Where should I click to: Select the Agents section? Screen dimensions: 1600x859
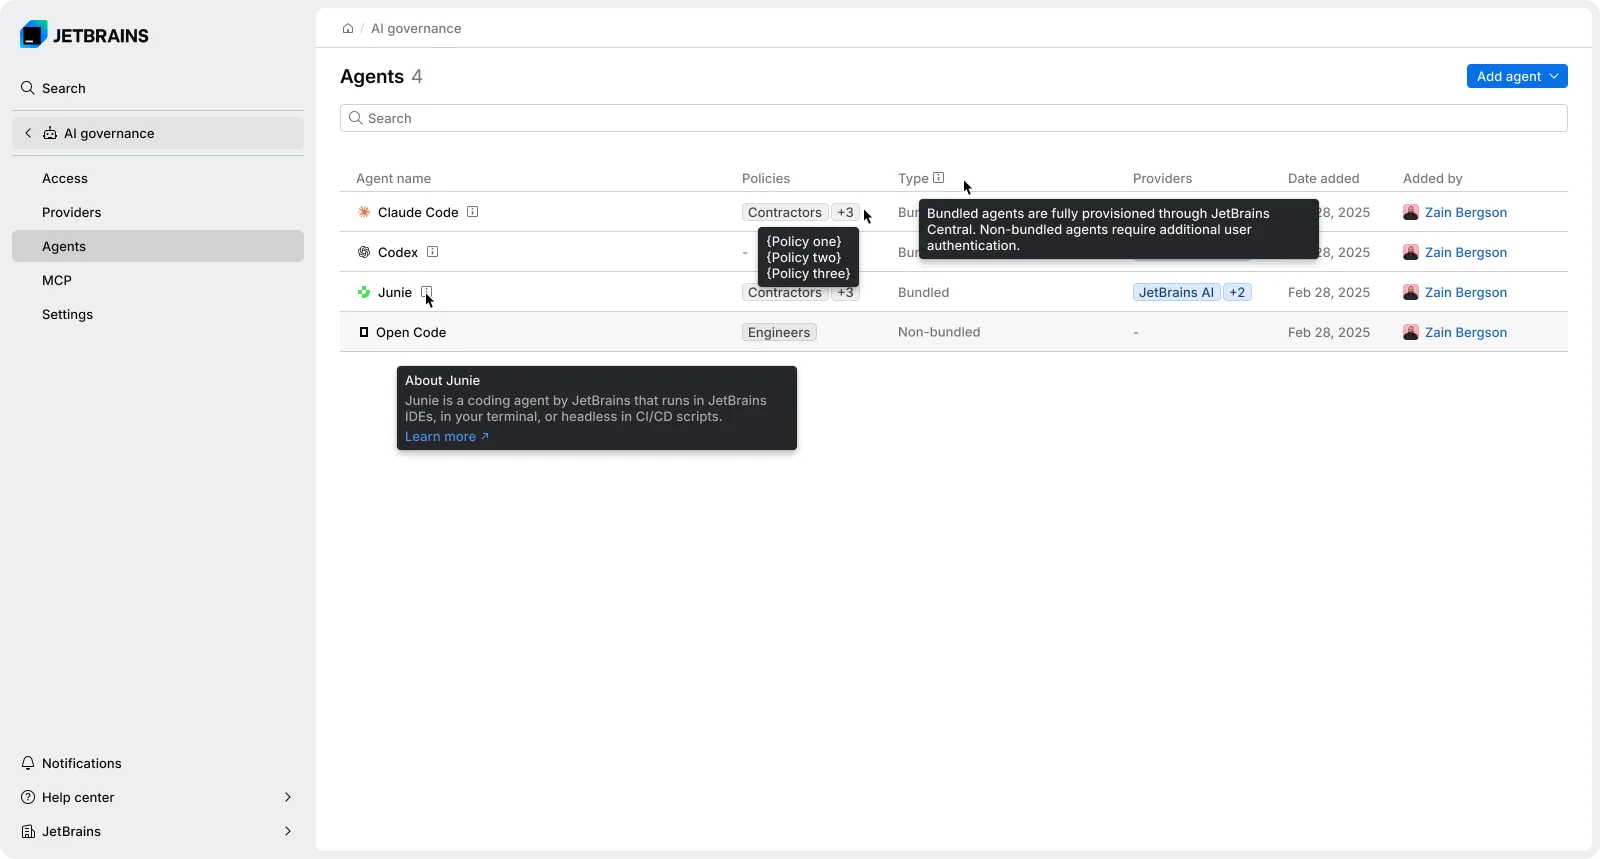click(158, 246)
